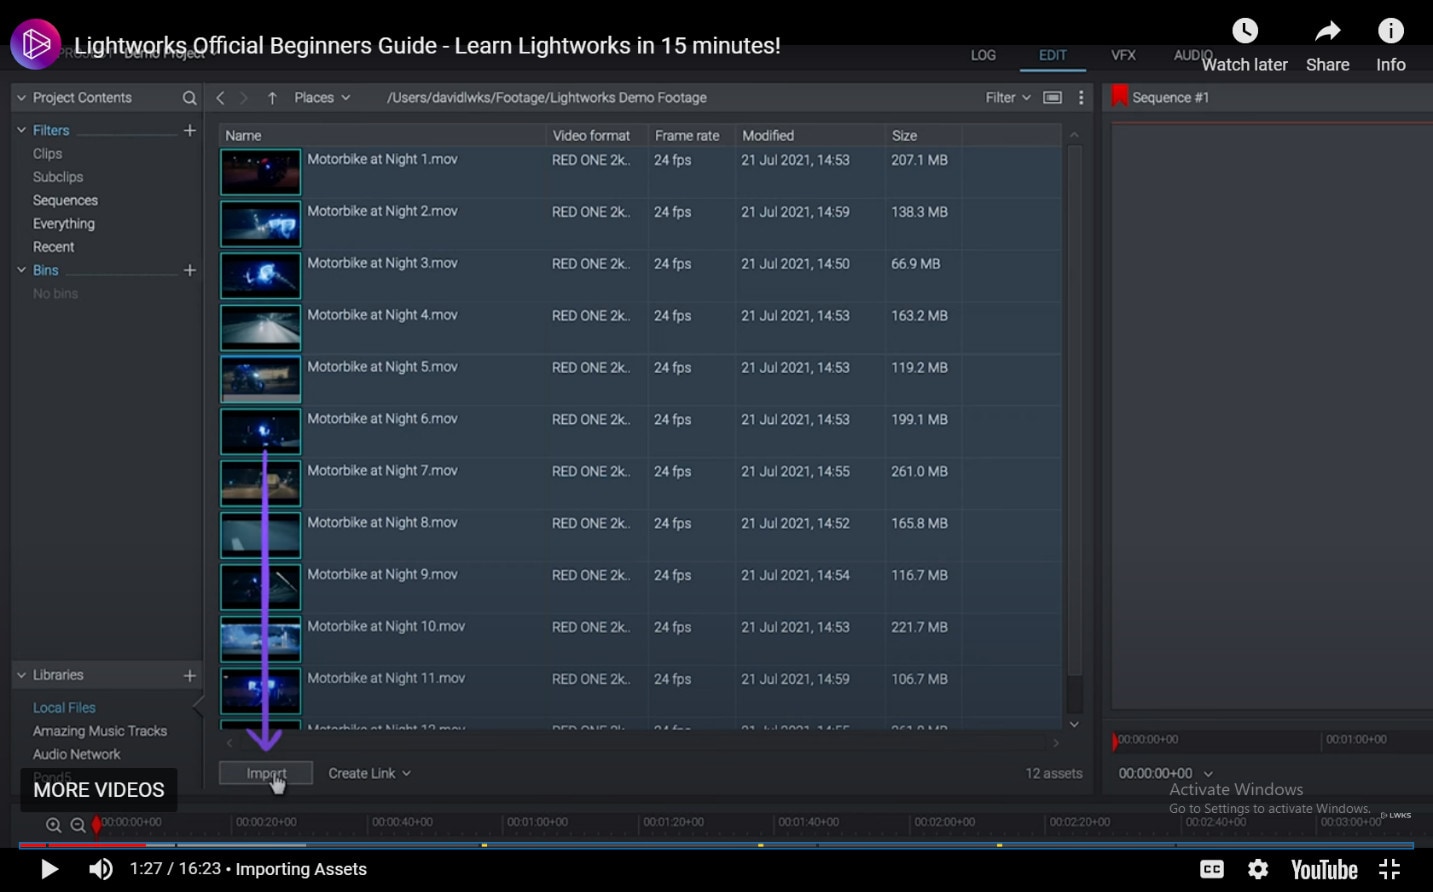This screenshot has width=1433, height=892.
Task: Search the Project Contents panel
Action: click(189, 98)
